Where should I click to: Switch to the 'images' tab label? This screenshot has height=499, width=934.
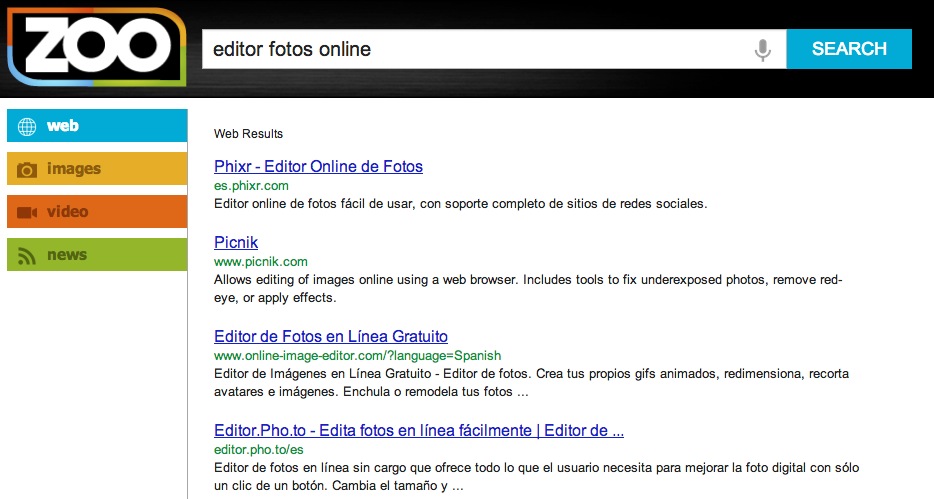74,169
